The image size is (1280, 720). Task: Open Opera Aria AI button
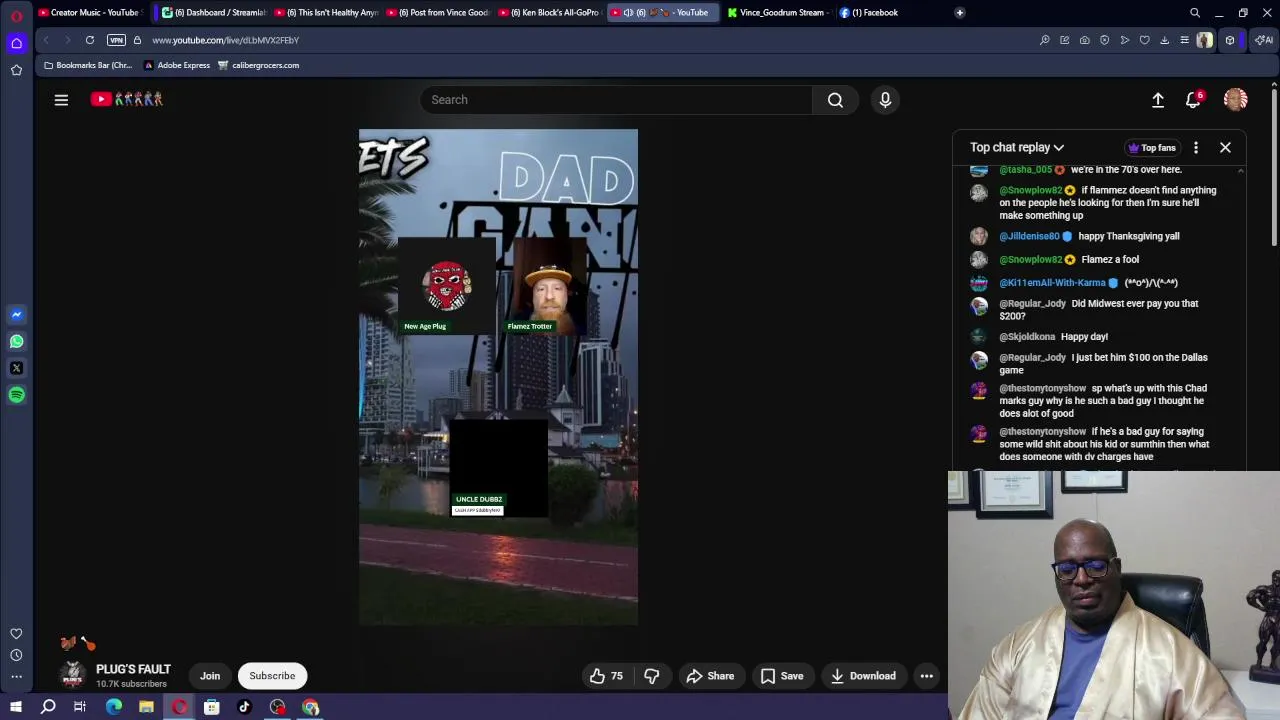pos(1264,40)
